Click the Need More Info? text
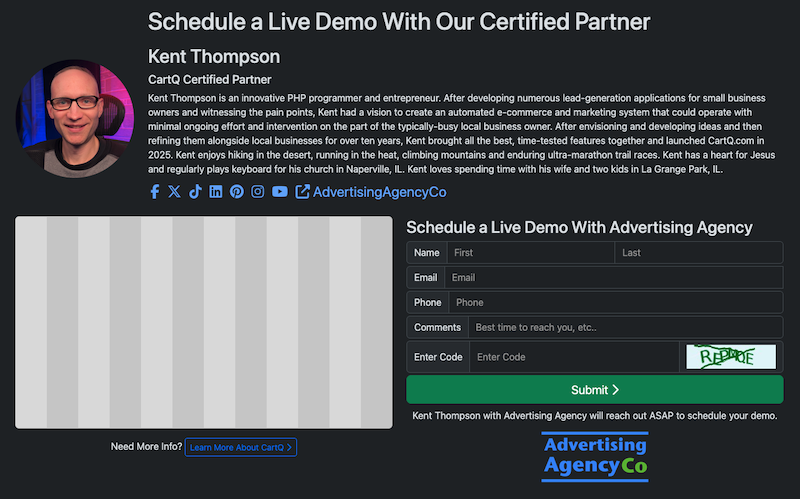Screen dimensions: 800x499 click(x=146, y=446)
